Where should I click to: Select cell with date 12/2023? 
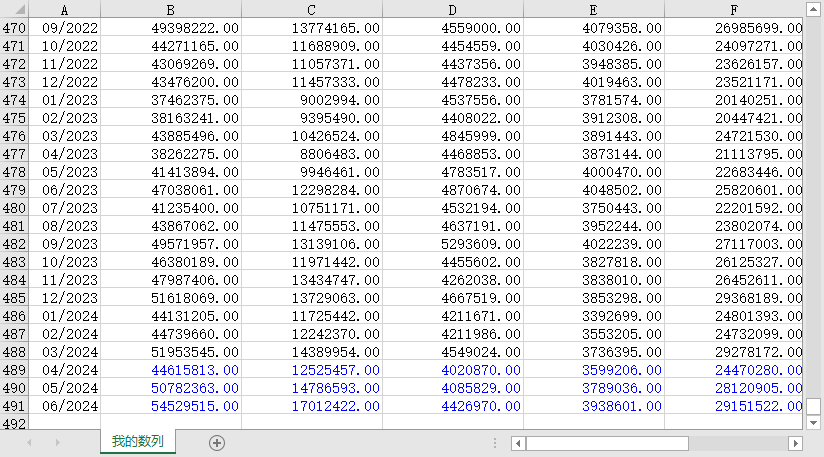pyautogui.click(x=64, y=298)
